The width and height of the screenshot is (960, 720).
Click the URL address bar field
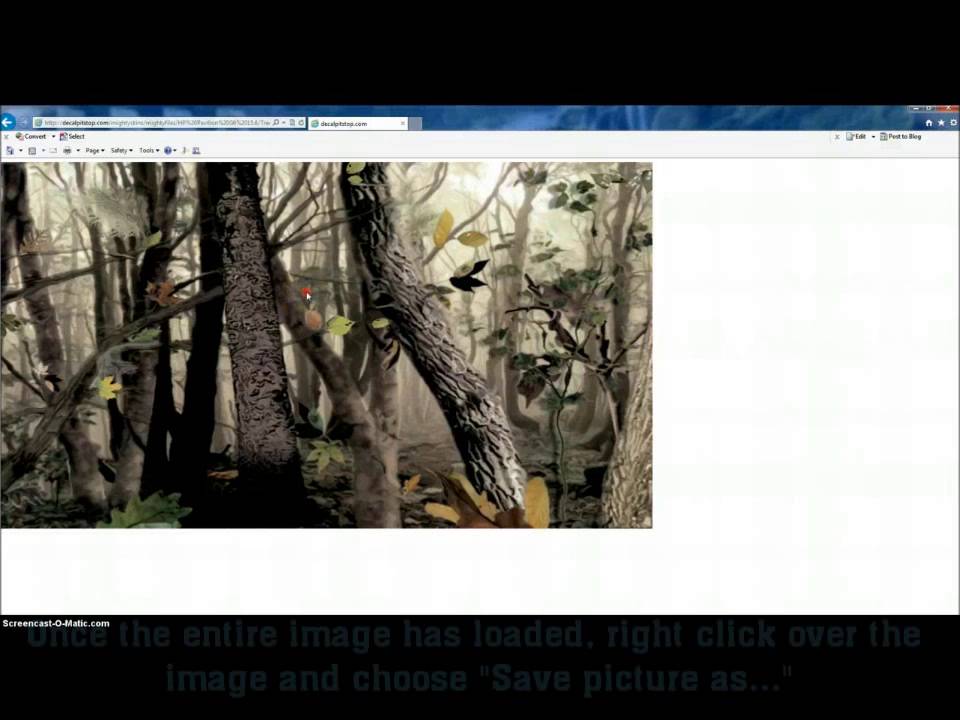155,123
